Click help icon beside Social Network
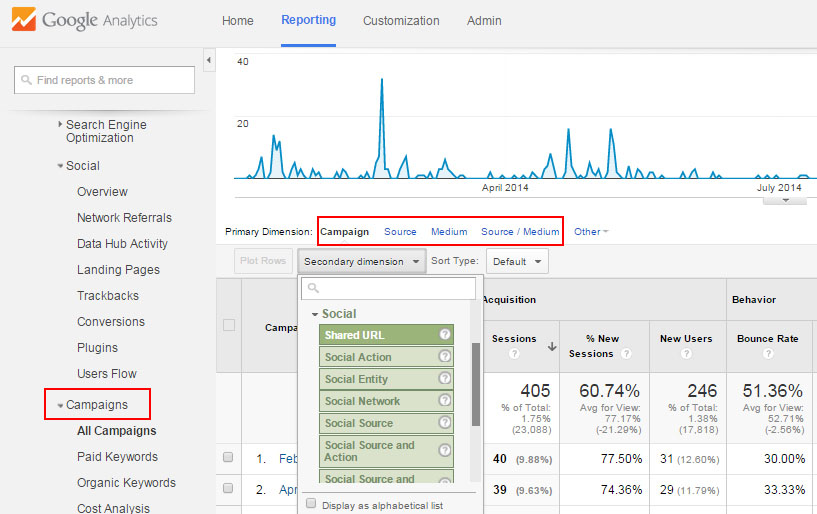 [445, 401]
